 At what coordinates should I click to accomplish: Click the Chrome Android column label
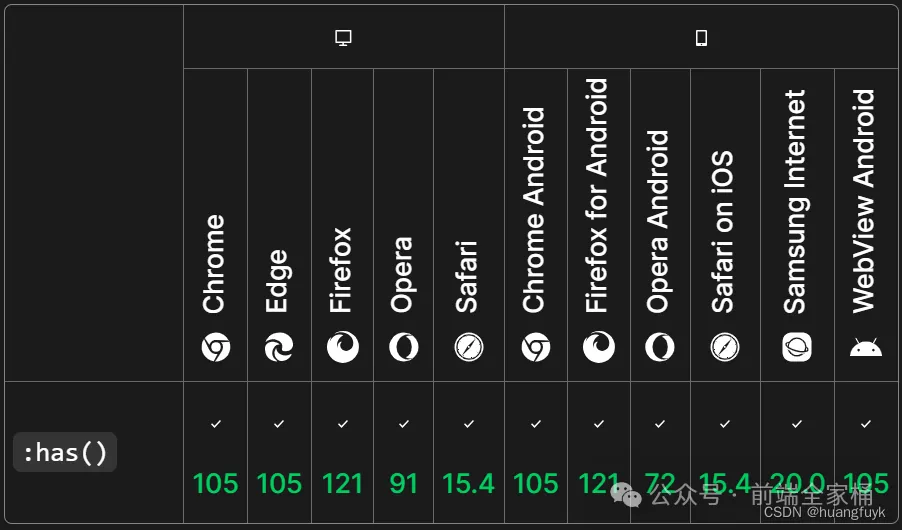(x=535, y=210)
